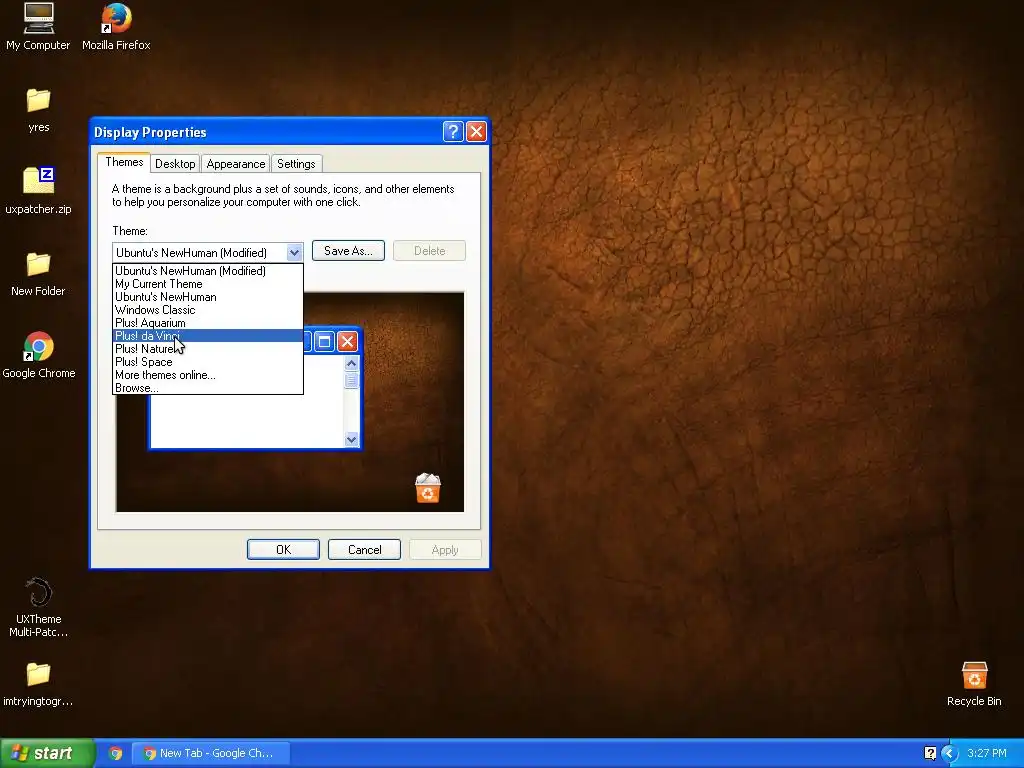Image resolution: width=1024 pixels, height=768 pixels.
Task: Open the Appearance tab
Action: 236,164
